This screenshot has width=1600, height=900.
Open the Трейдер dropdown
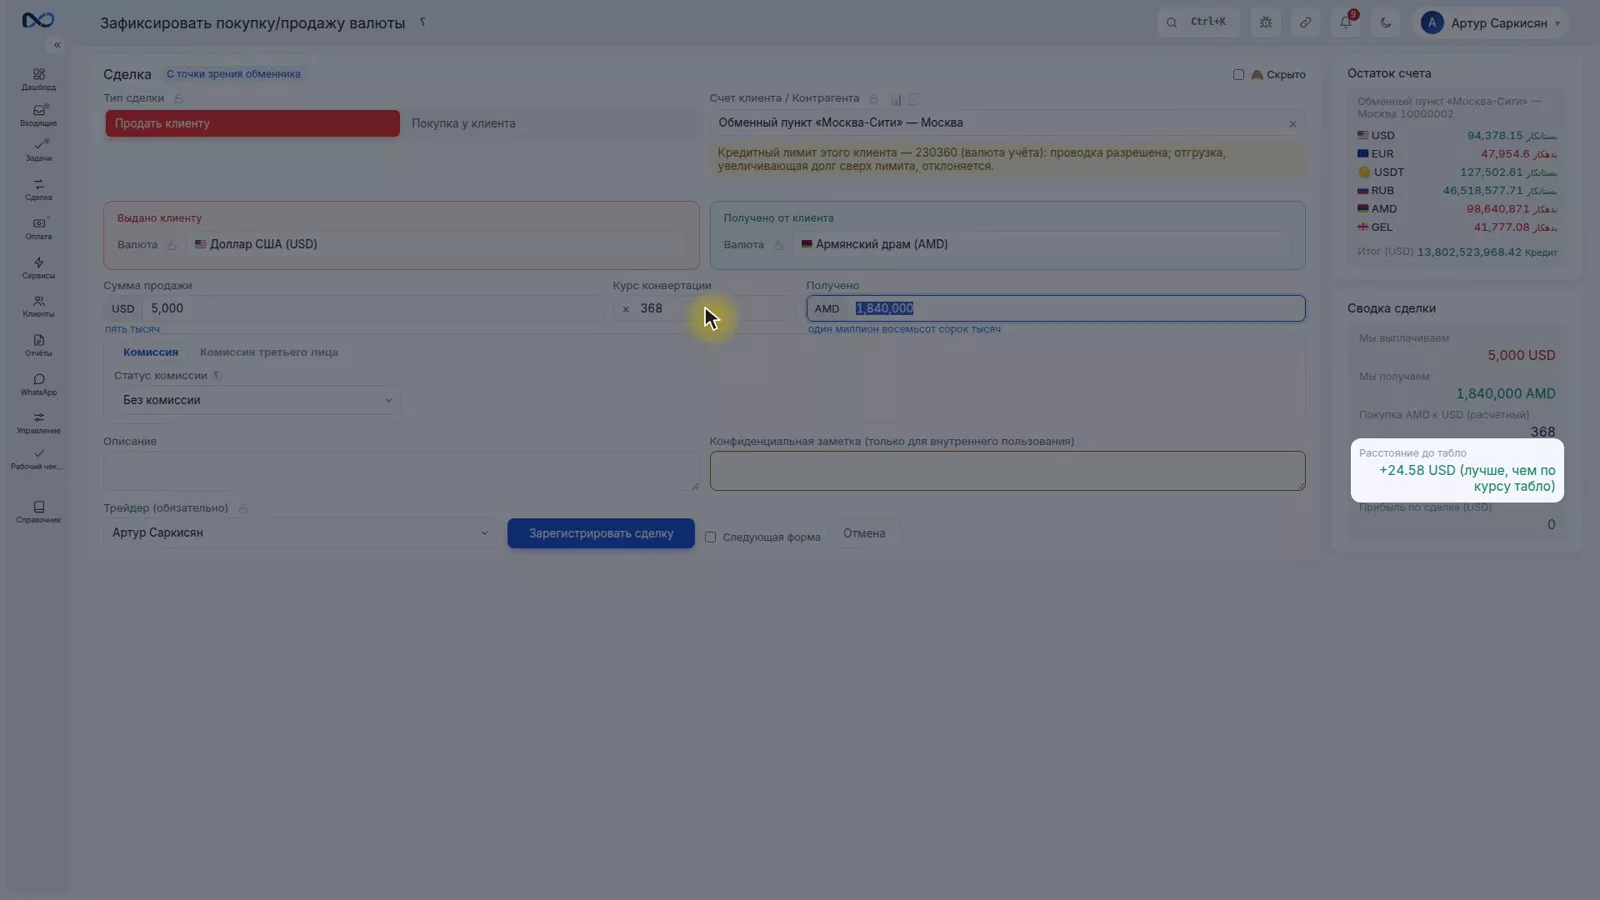[300, 533]
